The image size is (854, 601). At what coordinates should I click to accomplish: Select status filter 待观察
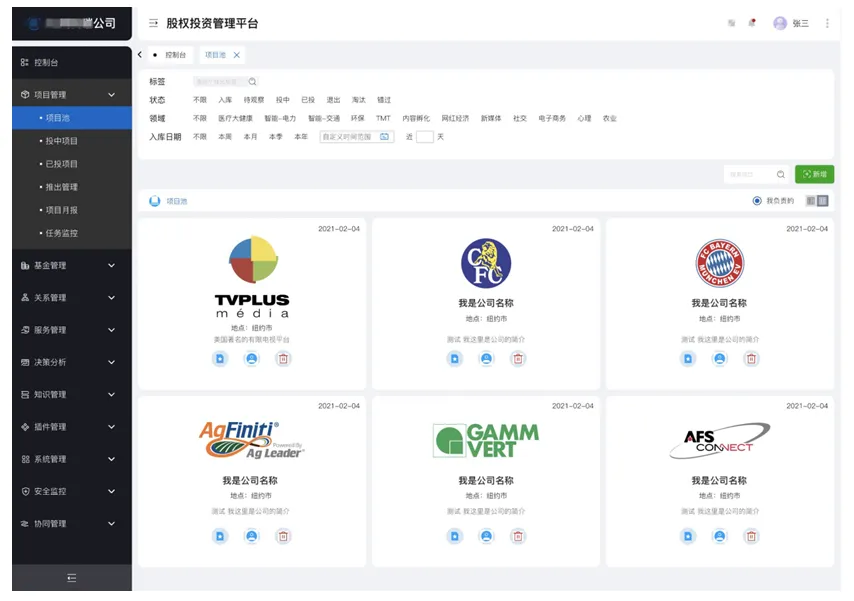click(x=254, y=100)
